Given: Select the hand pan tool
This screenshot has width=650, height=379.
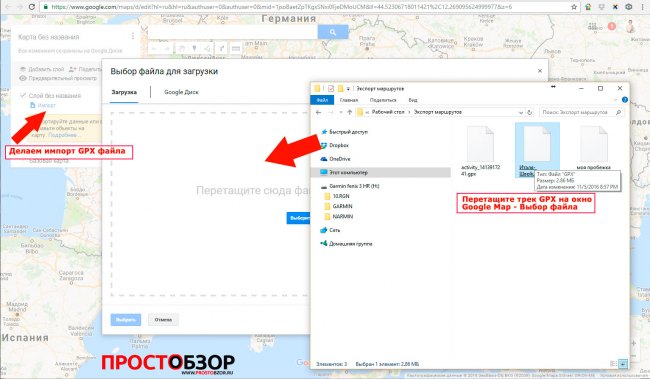Looking at the screenshot, I should pos(181,49).
